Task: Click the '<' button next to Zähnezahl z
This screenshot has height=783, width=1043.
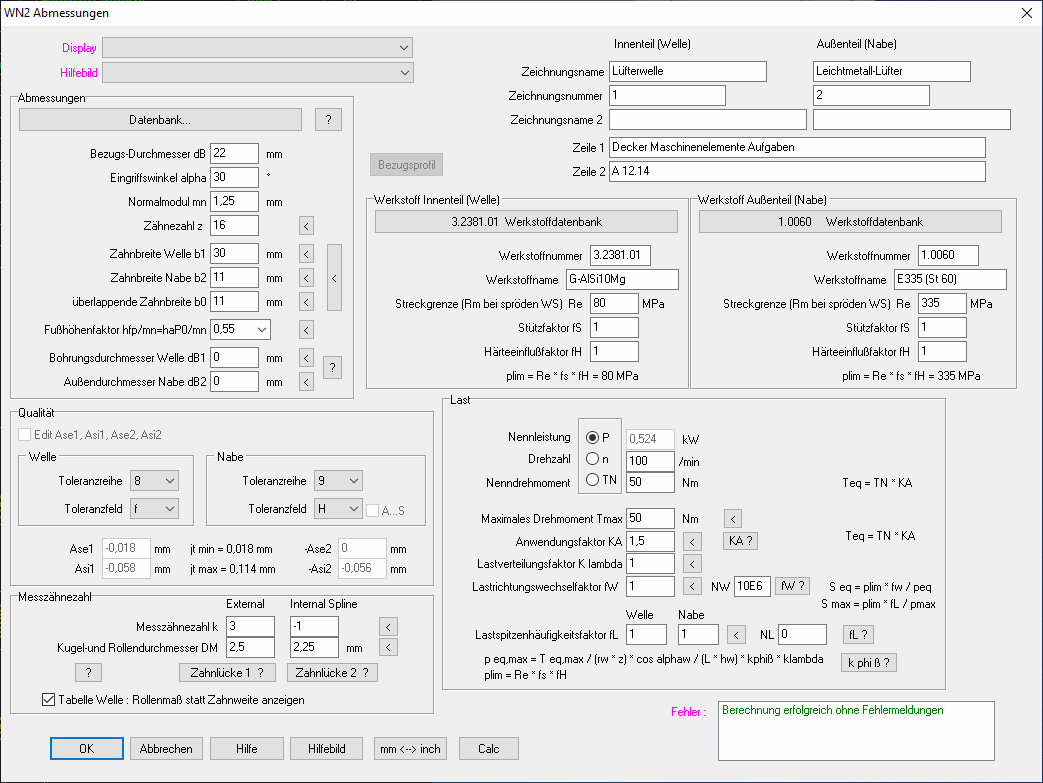Action: (x=307, y=226)
